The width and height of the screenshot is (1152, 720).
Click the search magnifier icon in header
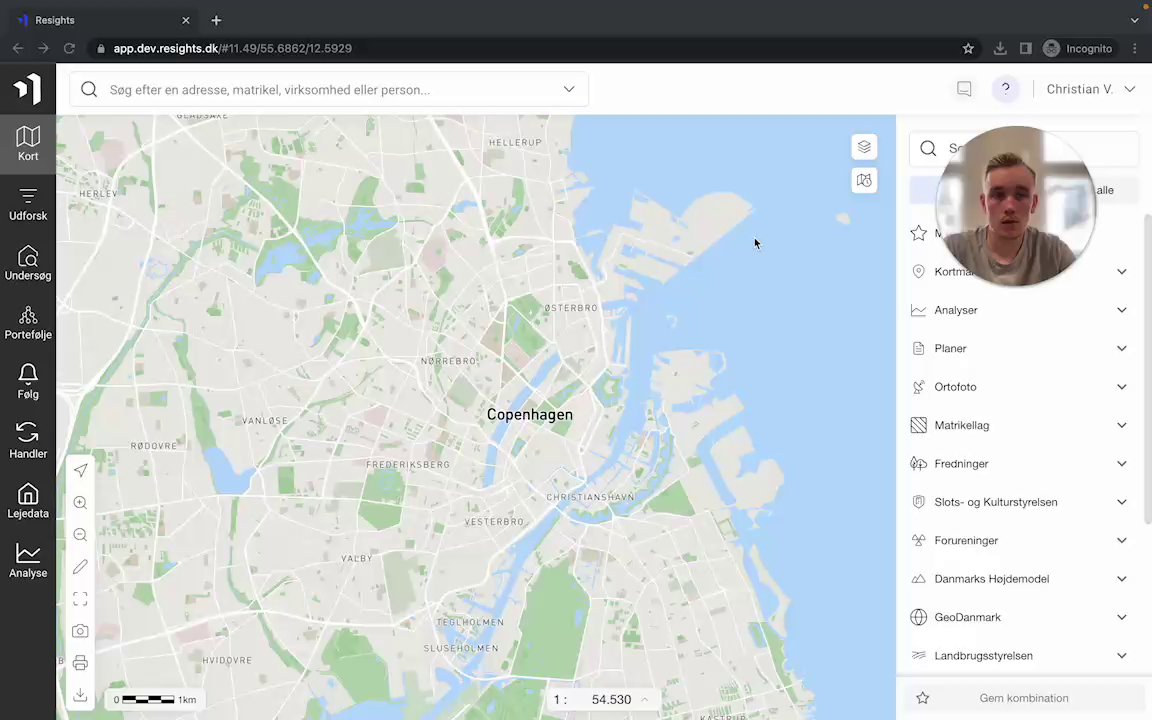click(89, 90)
